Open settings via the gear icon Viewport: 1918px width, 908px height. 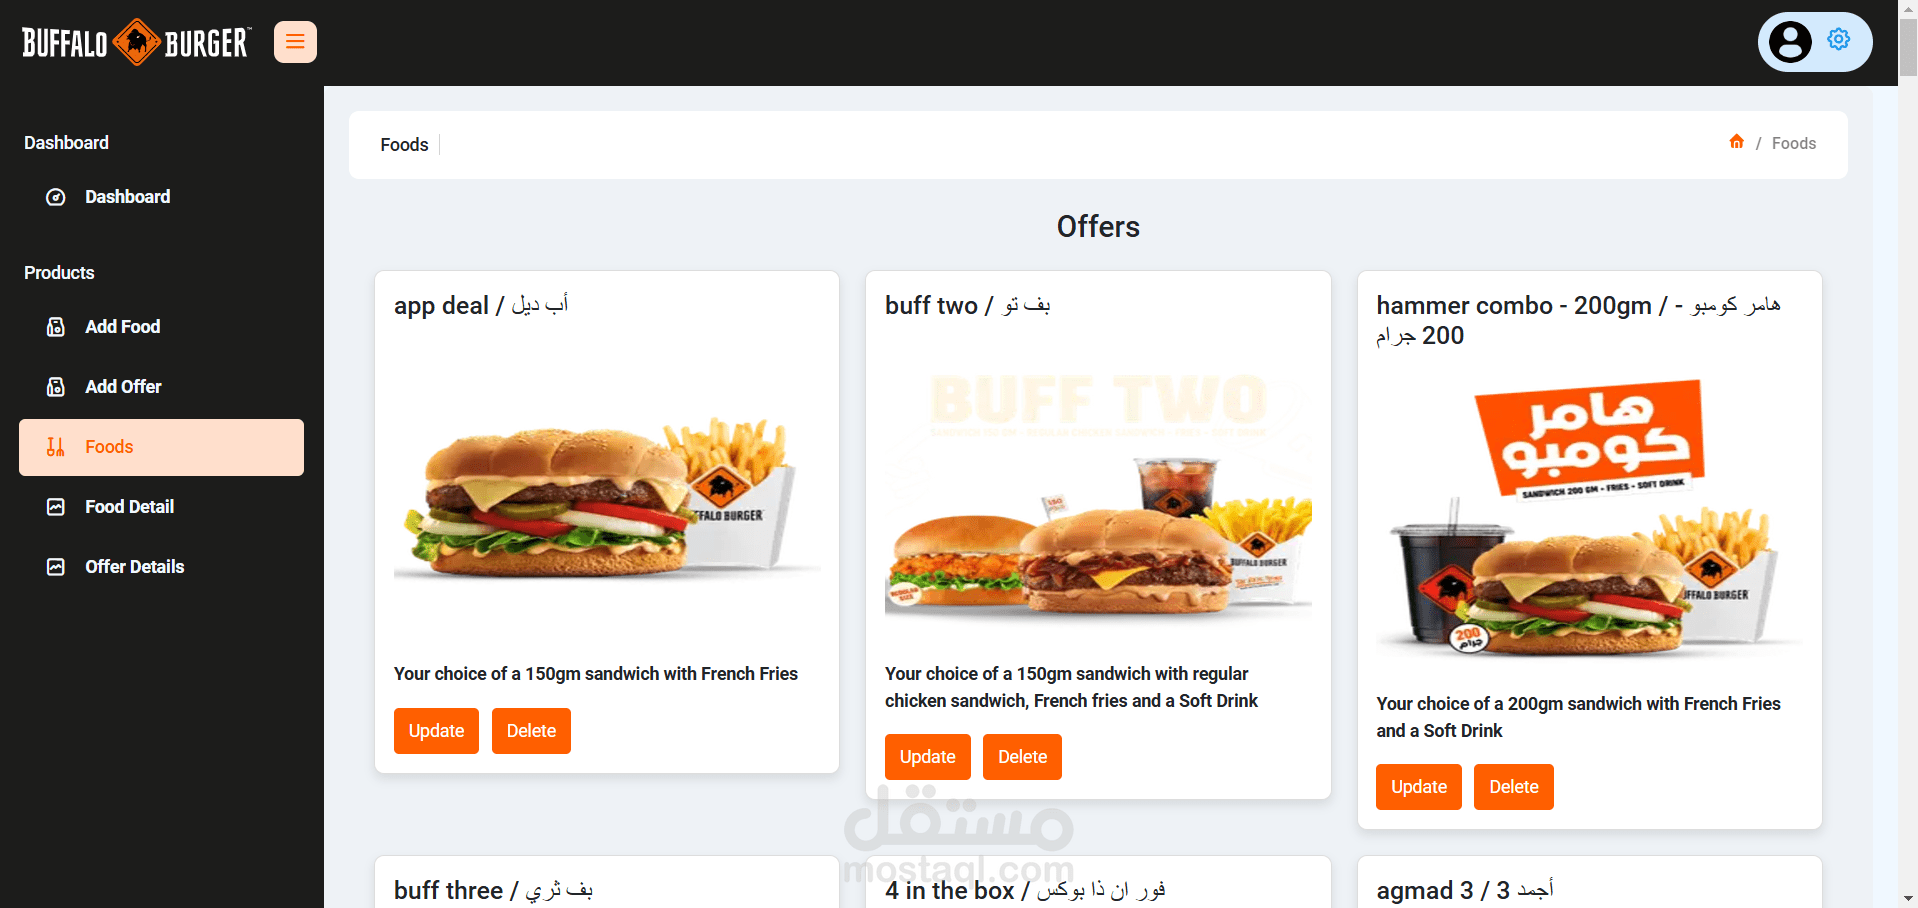[1838, 39]
